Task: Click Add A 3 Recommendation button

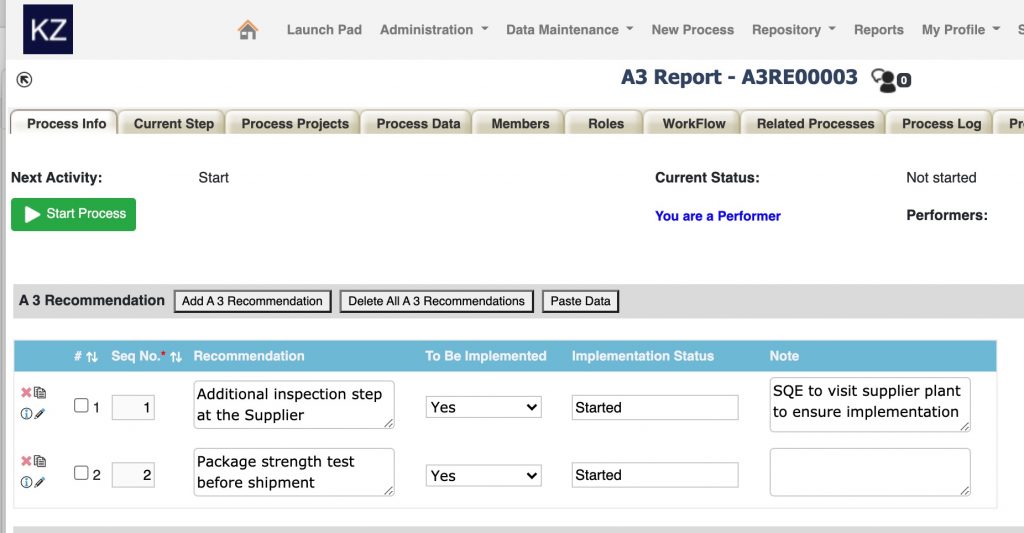Action: click(x=252, y=301)
